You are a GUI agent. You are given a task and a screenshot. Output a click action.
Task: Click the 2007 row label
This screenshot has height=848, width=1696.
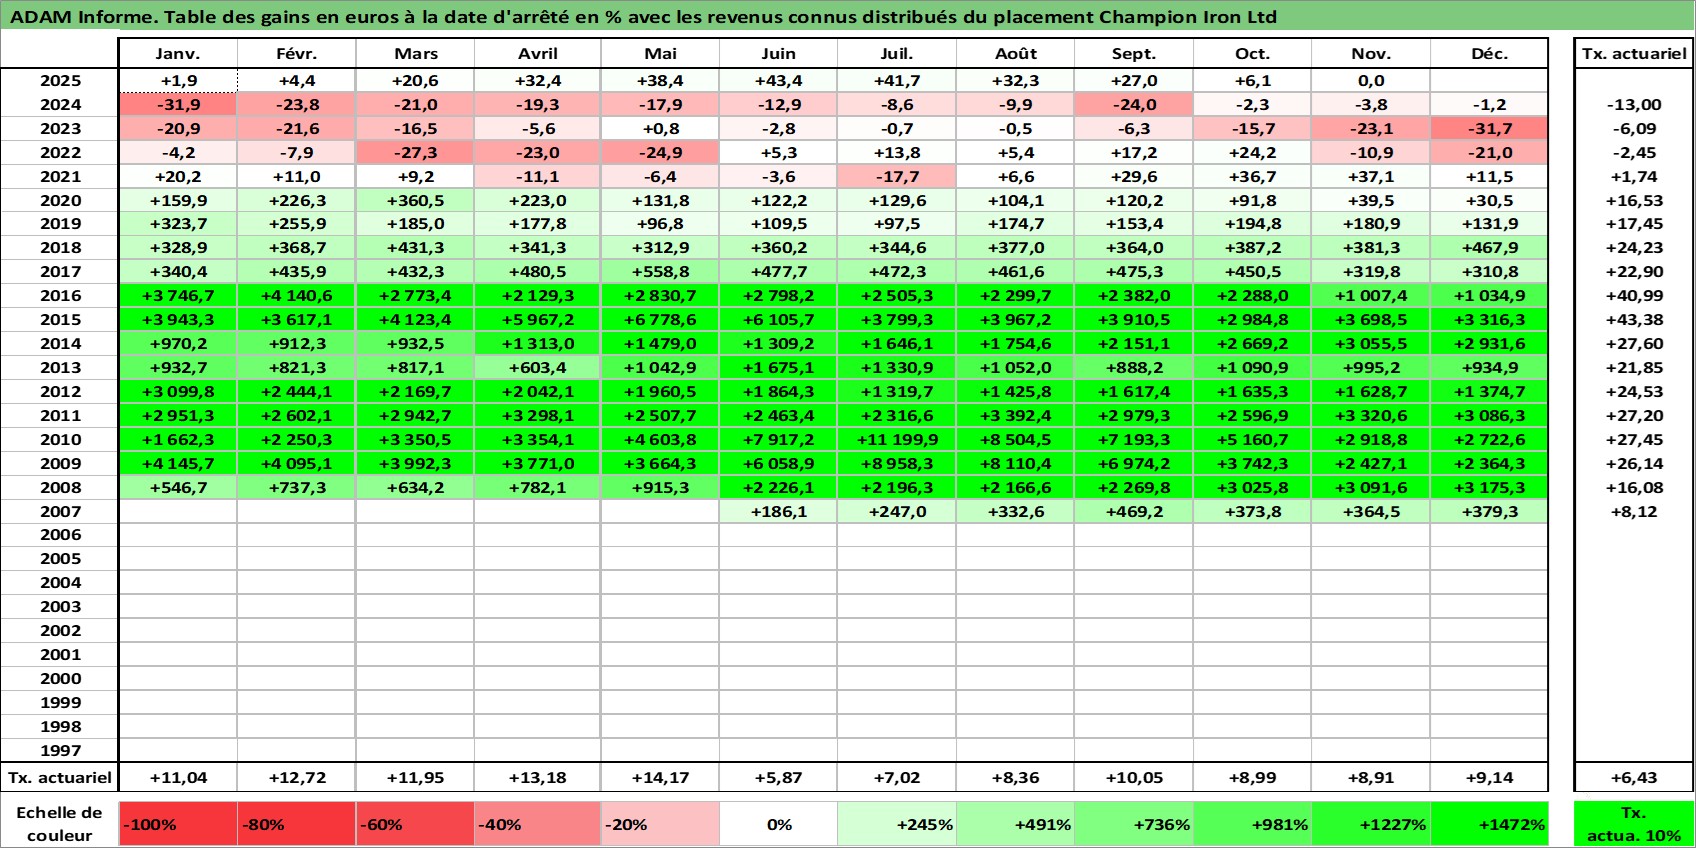pos(60,511)
